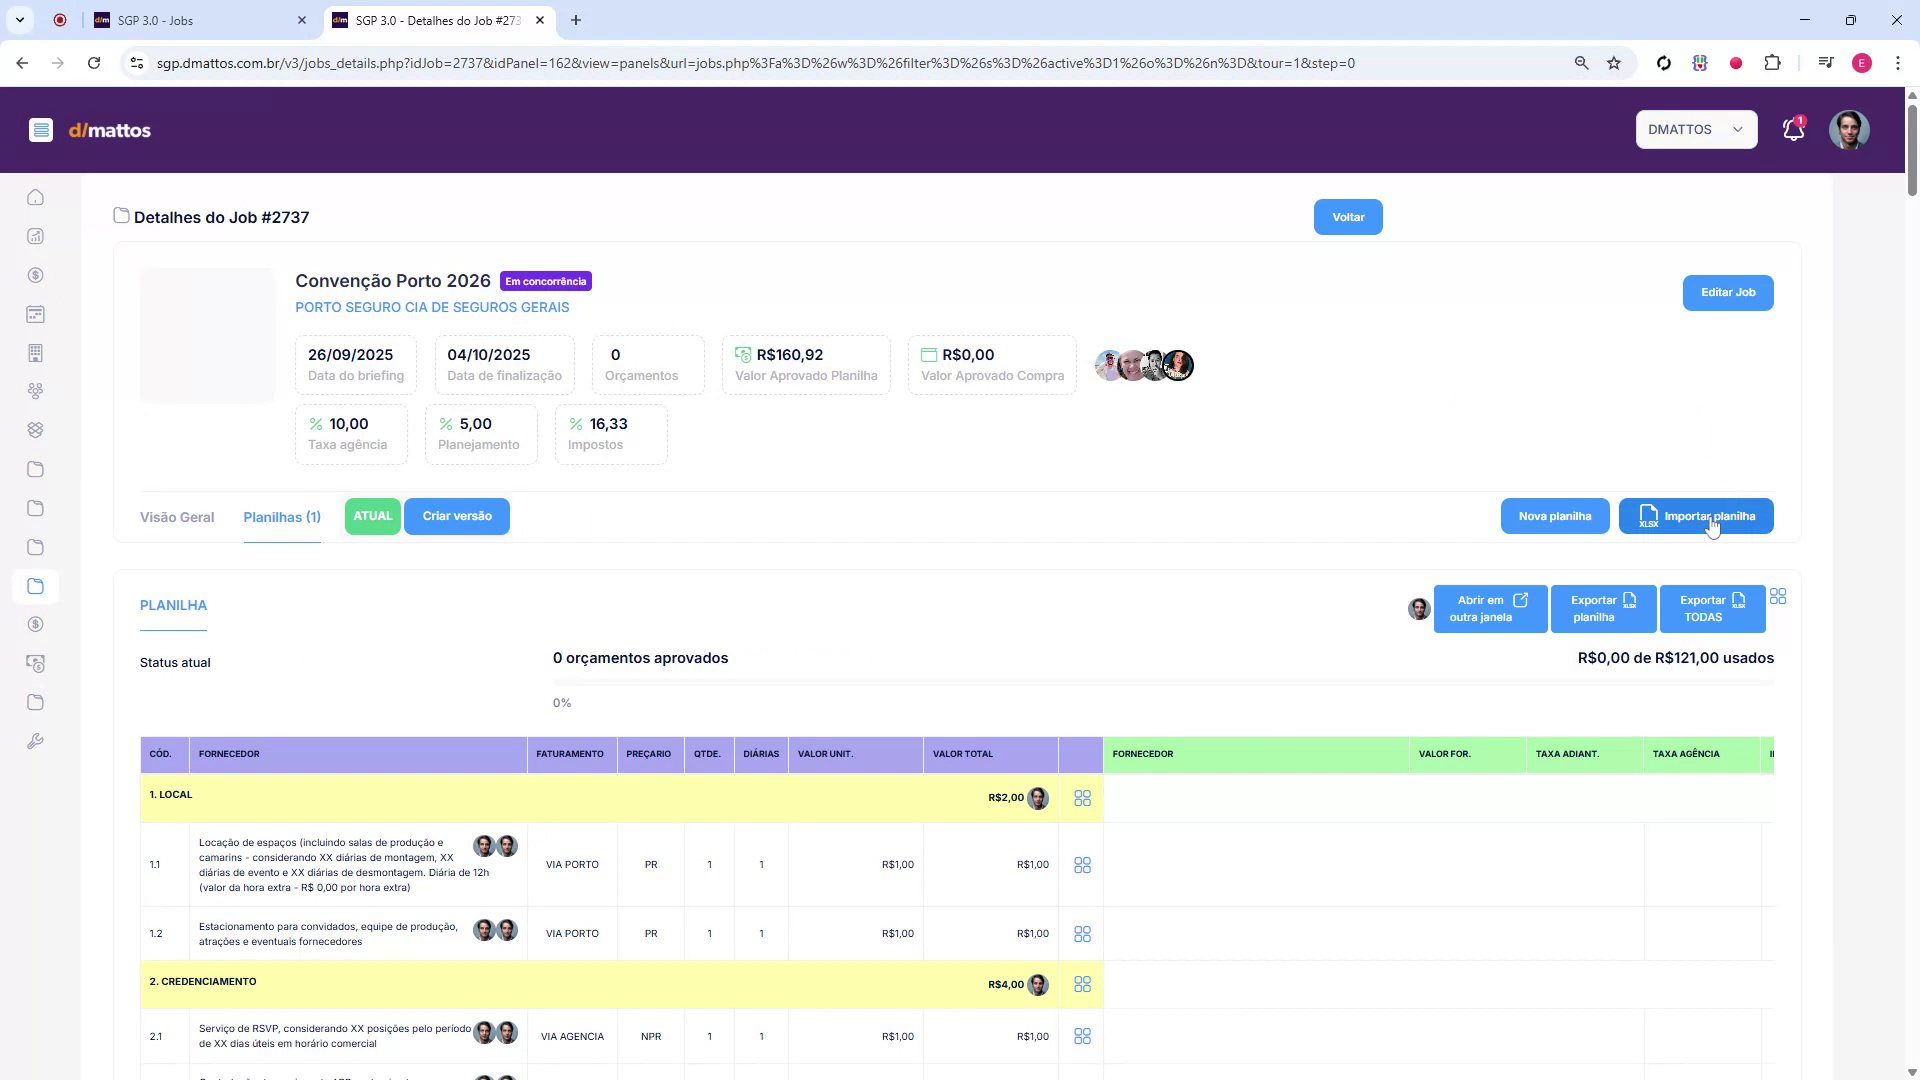Open the calendar icon in the sidebar
The image size is (1920, 1080).
(35, 314)
